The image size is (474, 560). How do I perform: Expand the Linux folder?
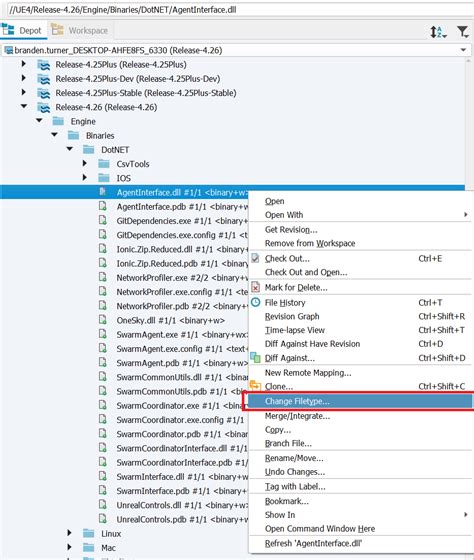pyautogui.click(x=69, y=533)
